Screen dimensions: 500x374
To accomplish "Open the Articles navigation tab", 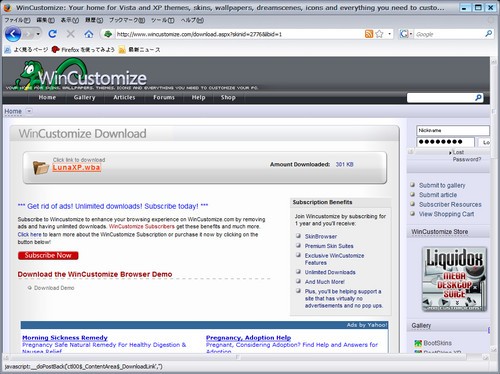I will 124,97.
